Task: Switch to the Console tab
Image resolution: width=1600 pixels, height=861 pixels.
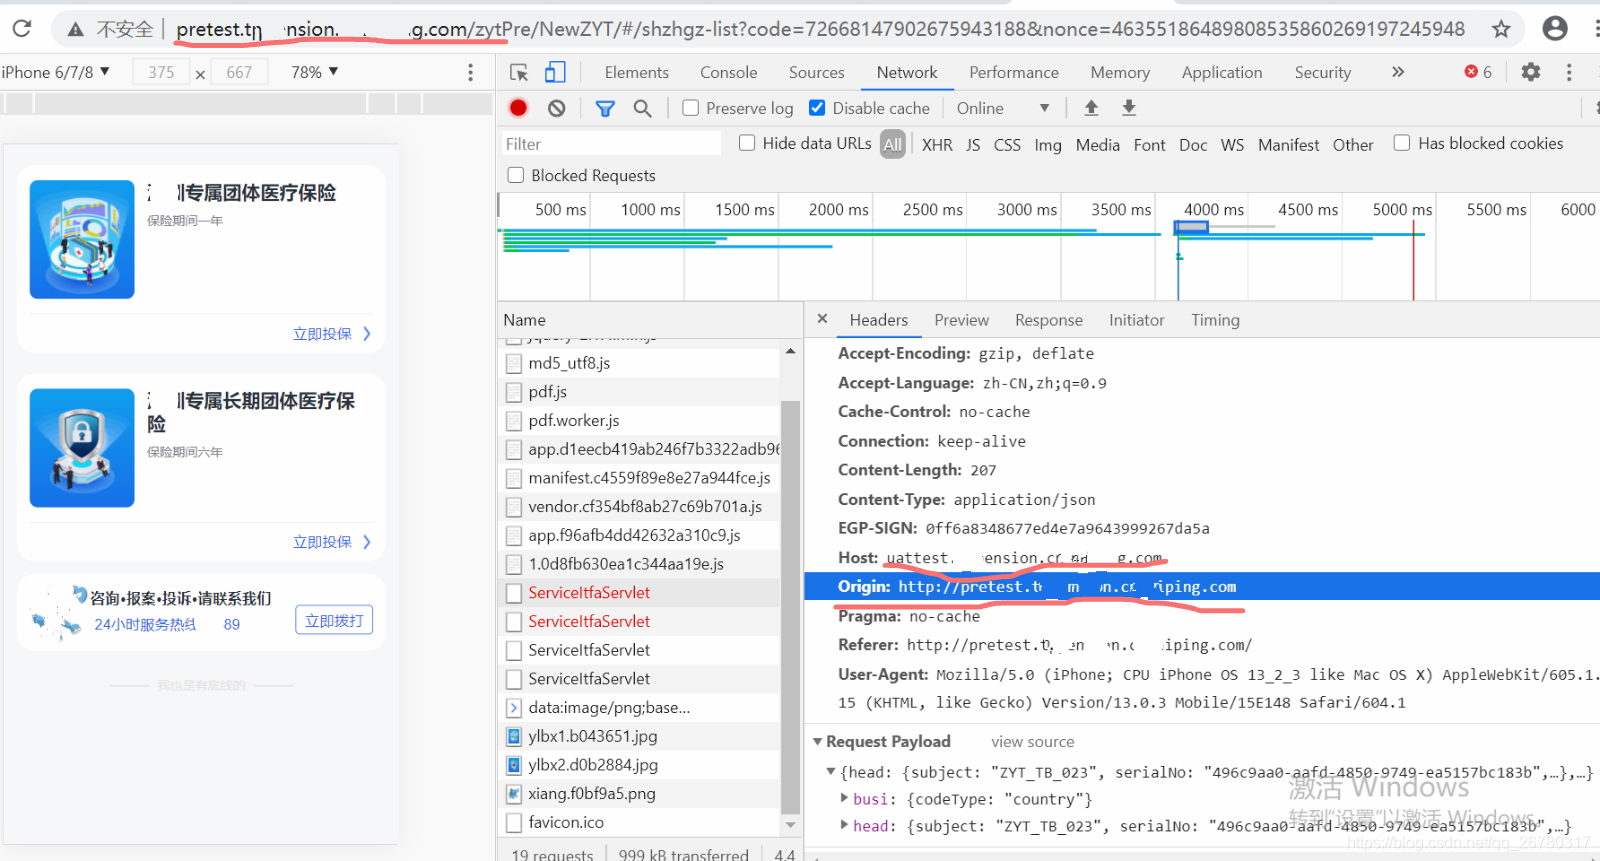Action: pyautogui.click(x=728, y=72)
